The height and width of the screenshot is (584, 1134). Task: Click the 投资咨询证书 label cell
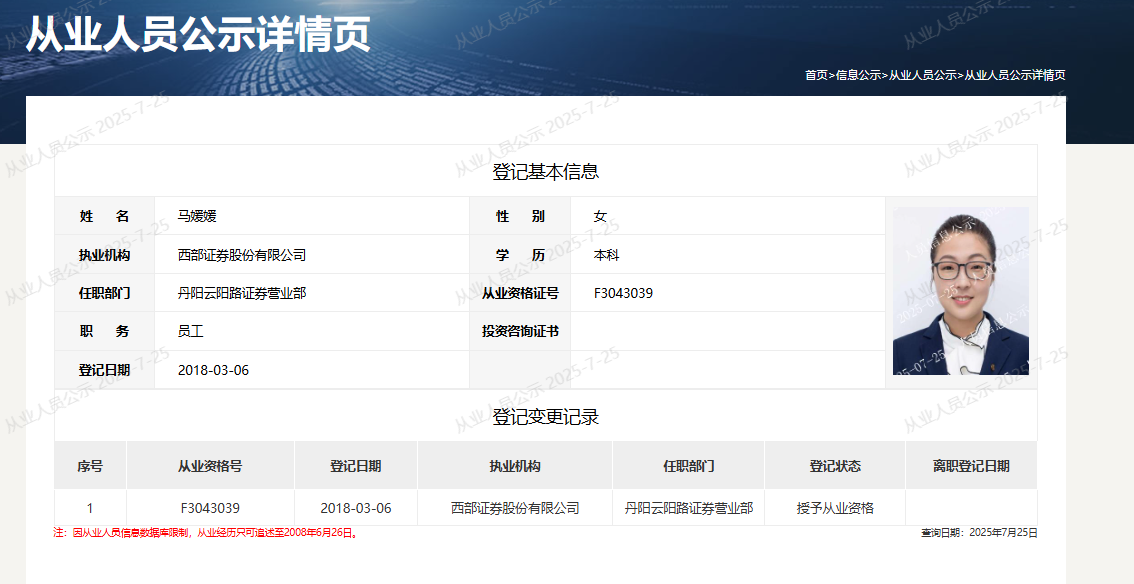pyautogui.click(x=520, y=331)
